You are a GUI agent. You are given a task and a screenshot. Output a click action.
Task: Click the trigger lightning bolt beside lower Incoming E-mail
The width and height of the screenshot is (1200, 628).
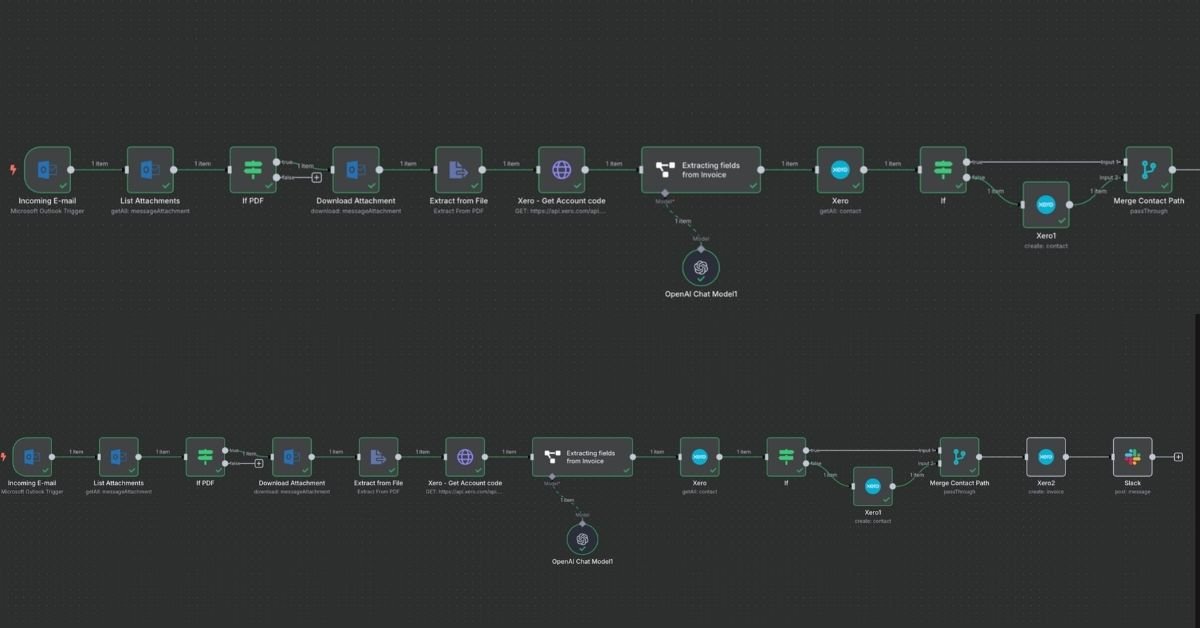pyautogui.click(x=4, y=457)
